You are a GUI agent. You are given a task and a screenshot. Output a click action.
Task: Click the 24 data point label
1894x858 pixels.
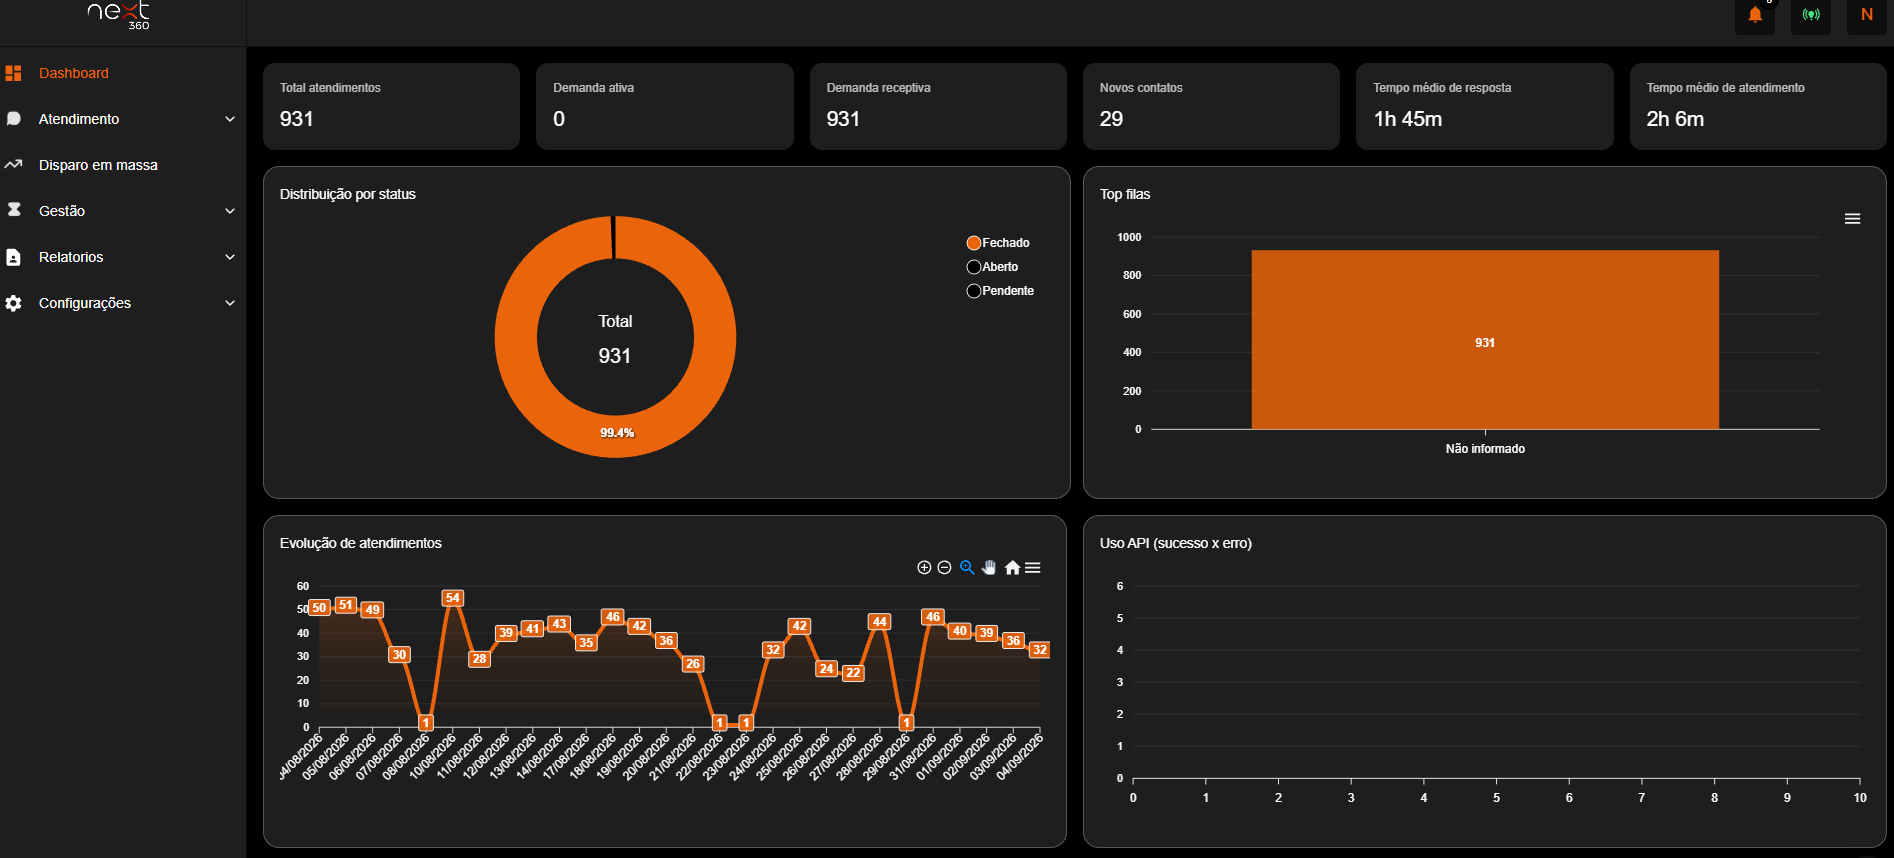[826, 669]
